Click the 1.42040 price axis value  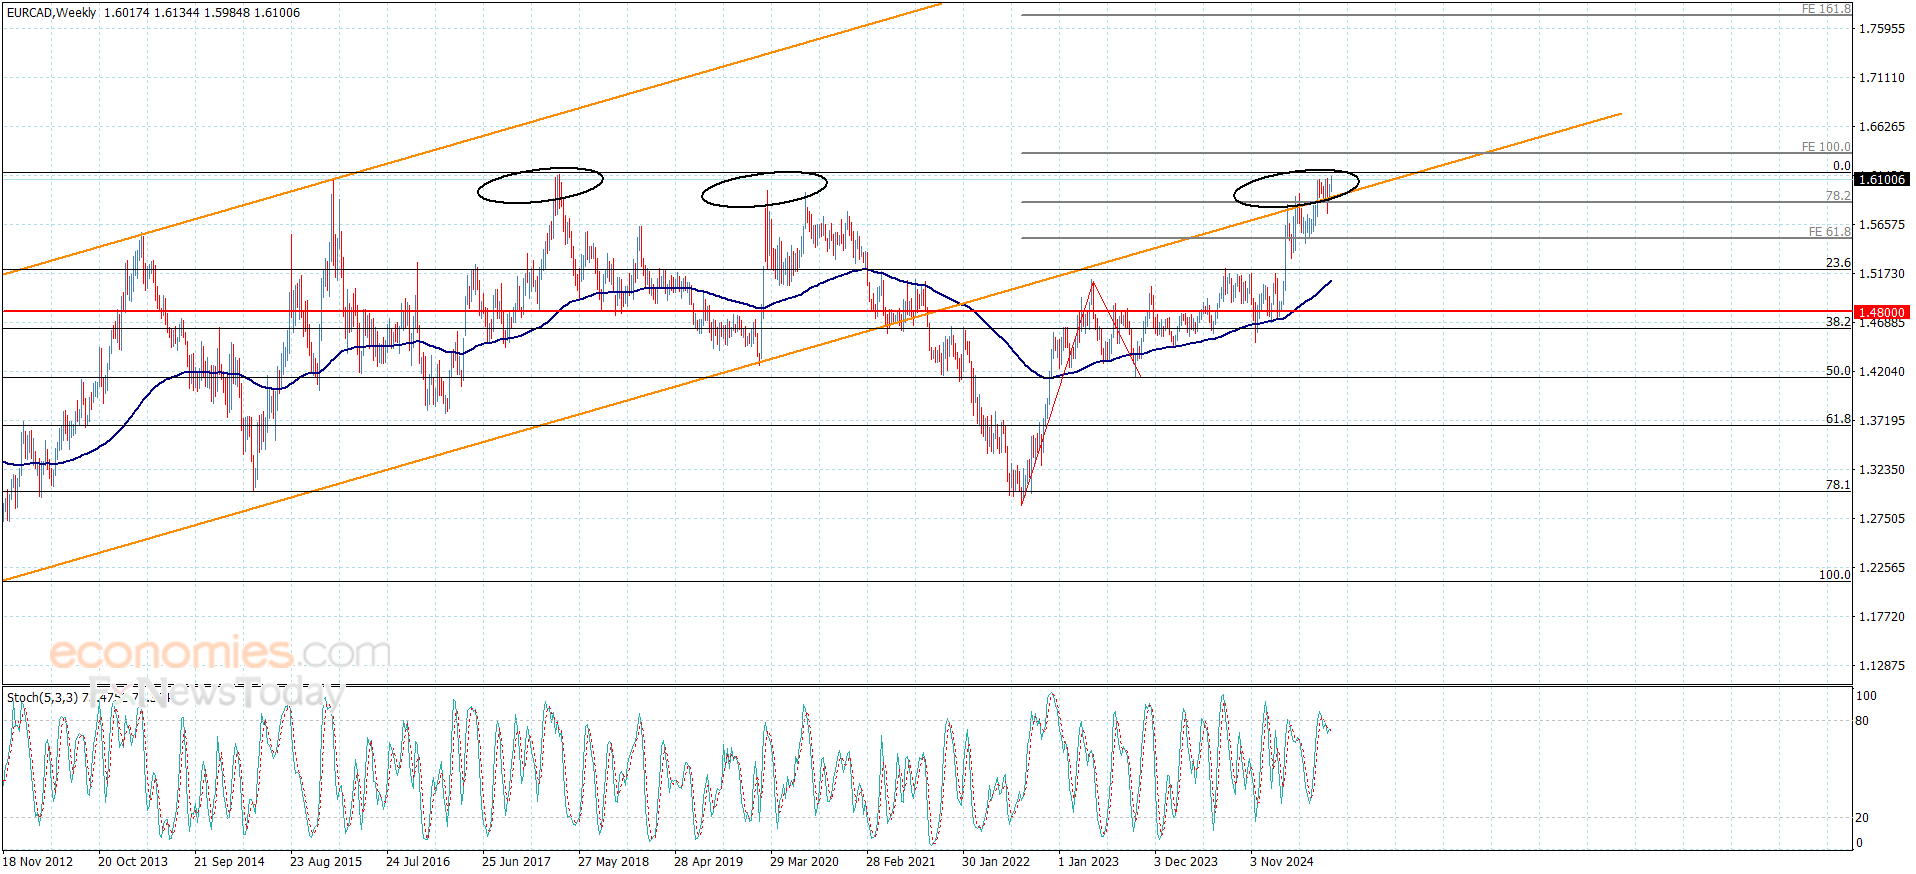pos(1881,372)
